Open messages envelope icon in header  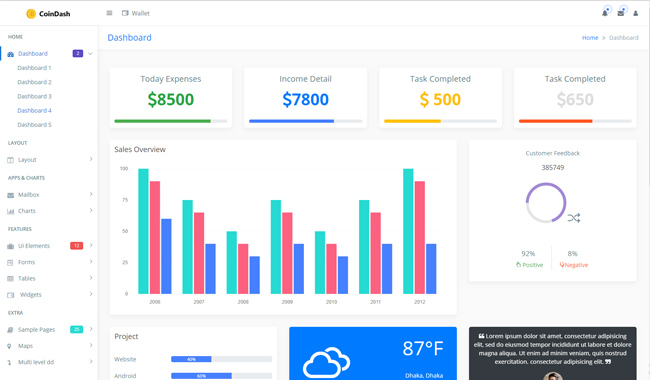(x=621, y=13)
